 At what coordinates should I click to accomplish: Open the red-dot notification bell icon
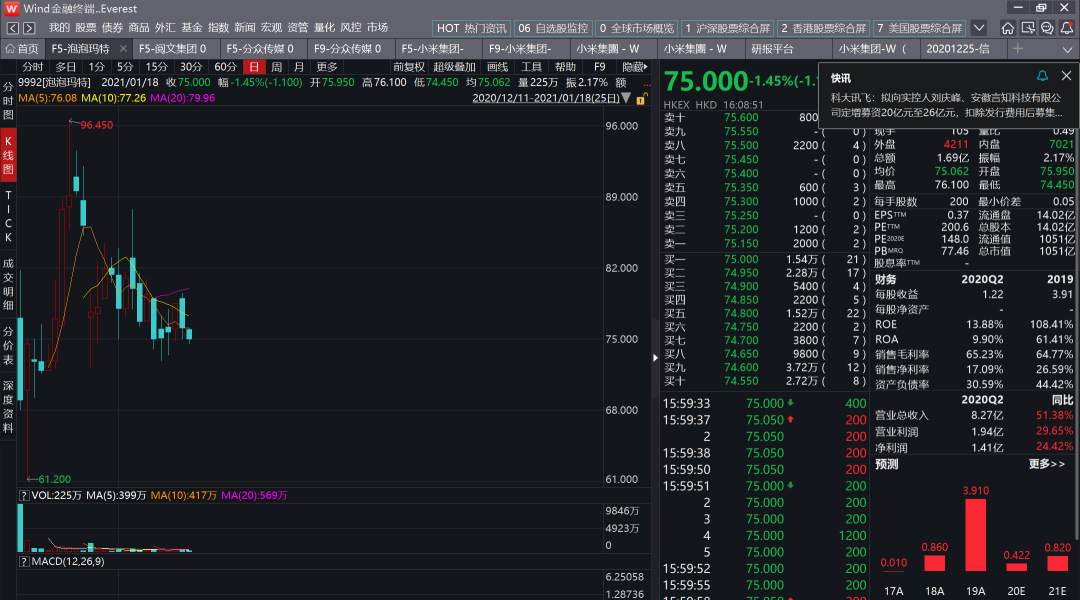coord(1066,28)
